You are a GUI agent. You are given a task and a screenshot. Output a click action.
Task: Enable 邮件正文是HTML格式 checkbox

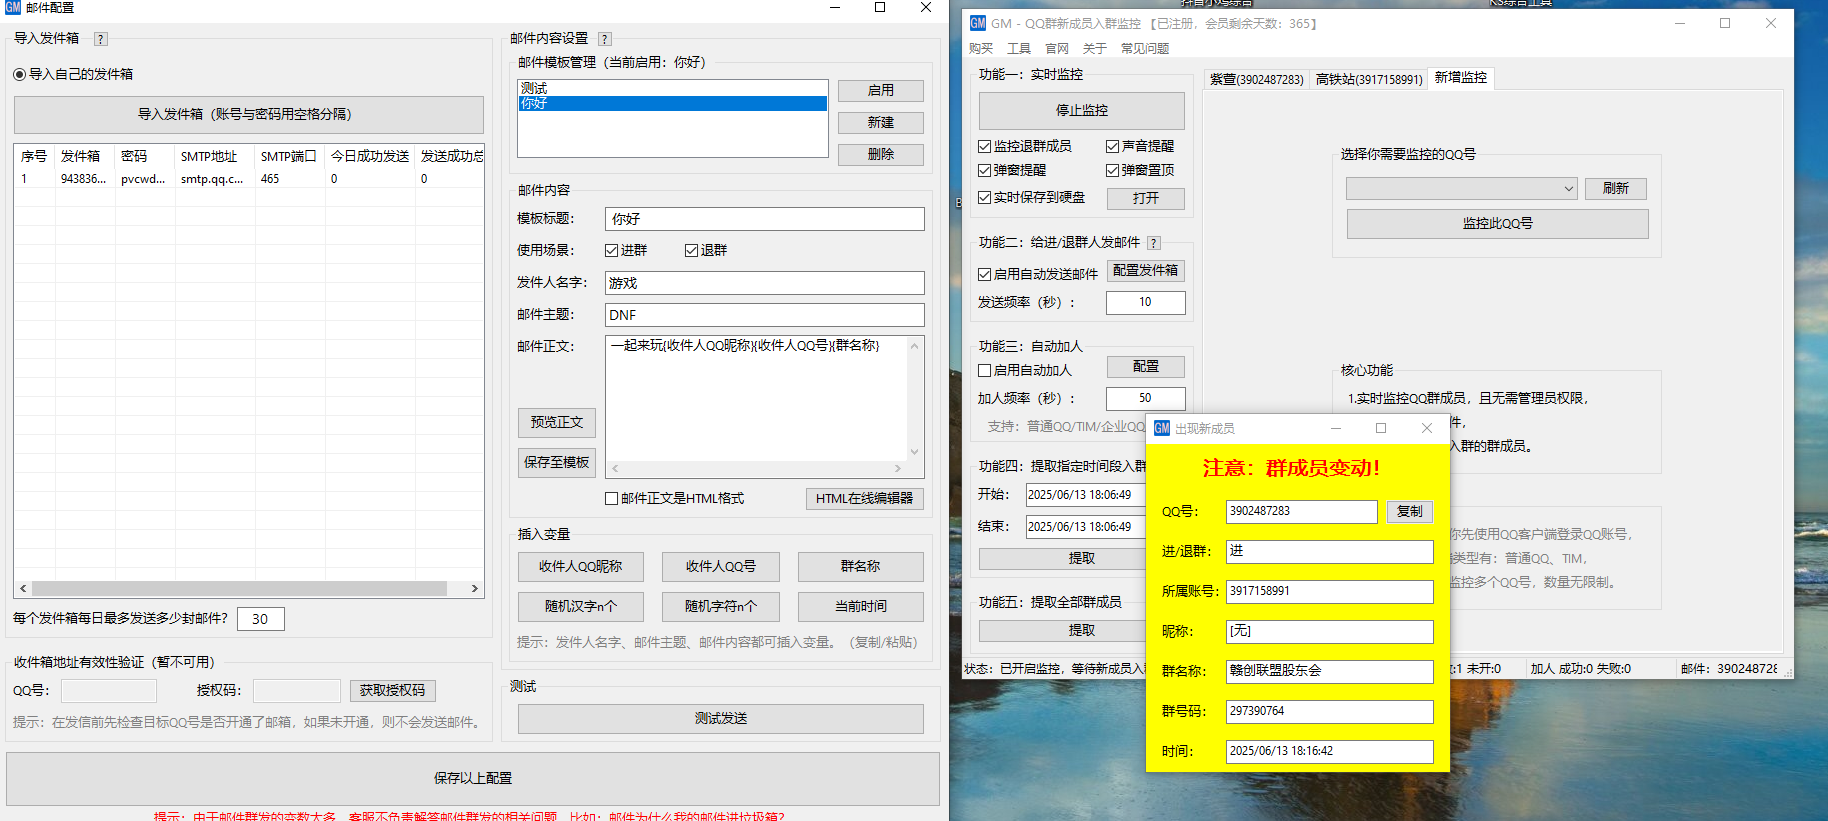coord(612,499)
